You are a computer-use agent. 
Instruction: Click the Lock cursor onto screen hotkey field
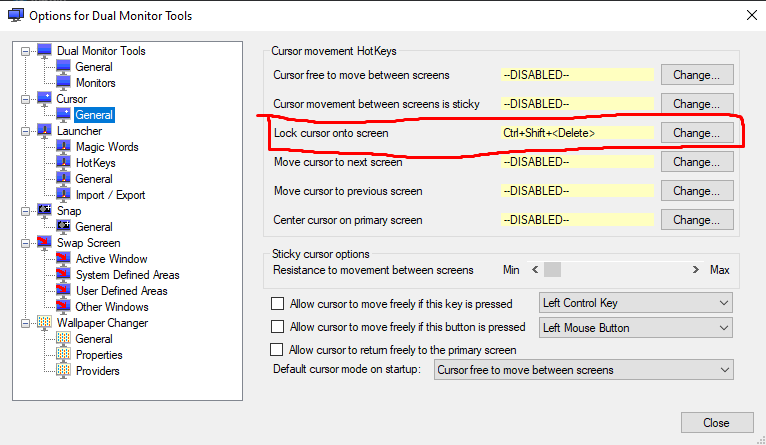(576, 133)
